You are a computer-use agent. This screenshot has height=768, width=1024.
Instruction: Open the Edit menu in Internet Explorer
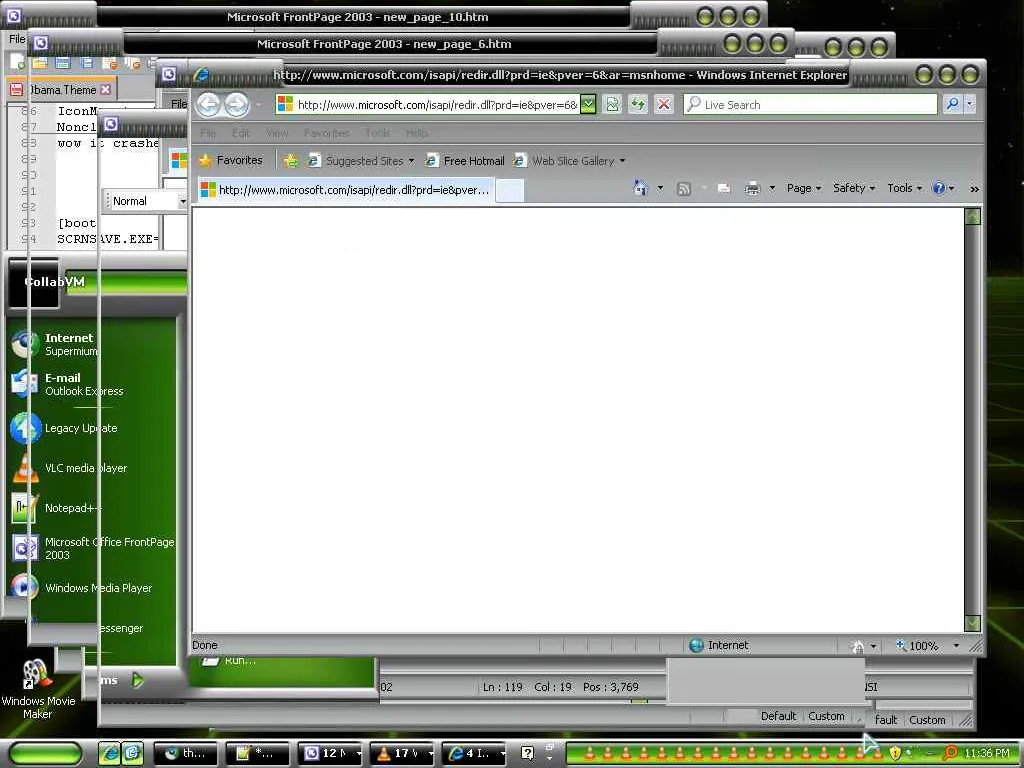[x=240, y=133]
